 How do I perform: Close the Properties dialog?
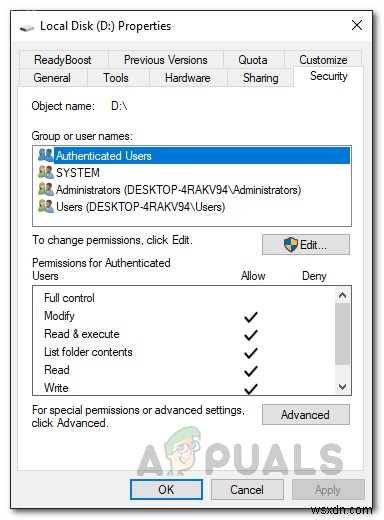357,25
